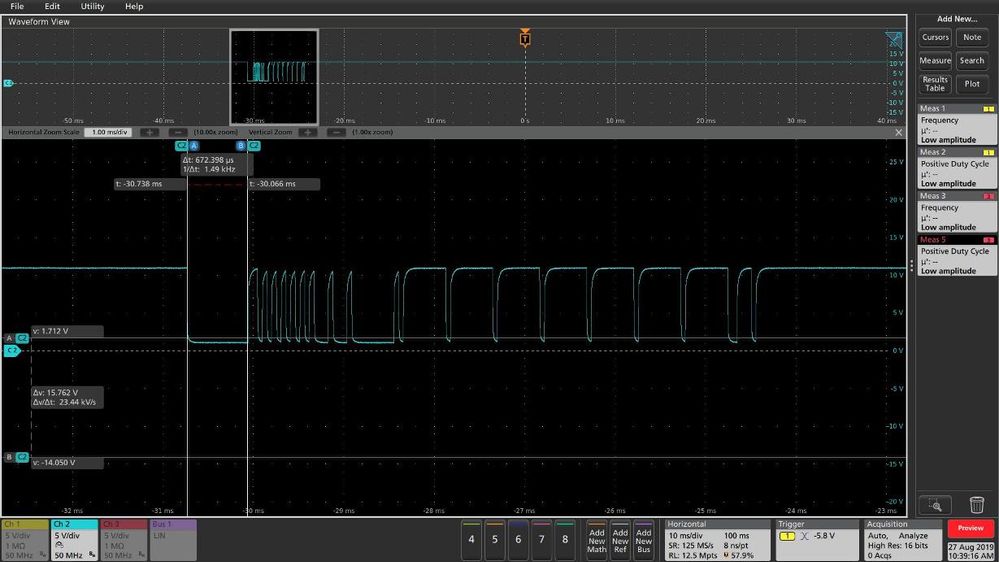This screenshot has width=999, height=562.
Task: Turn on channel 7 button
Action: [x=542, y=540]
